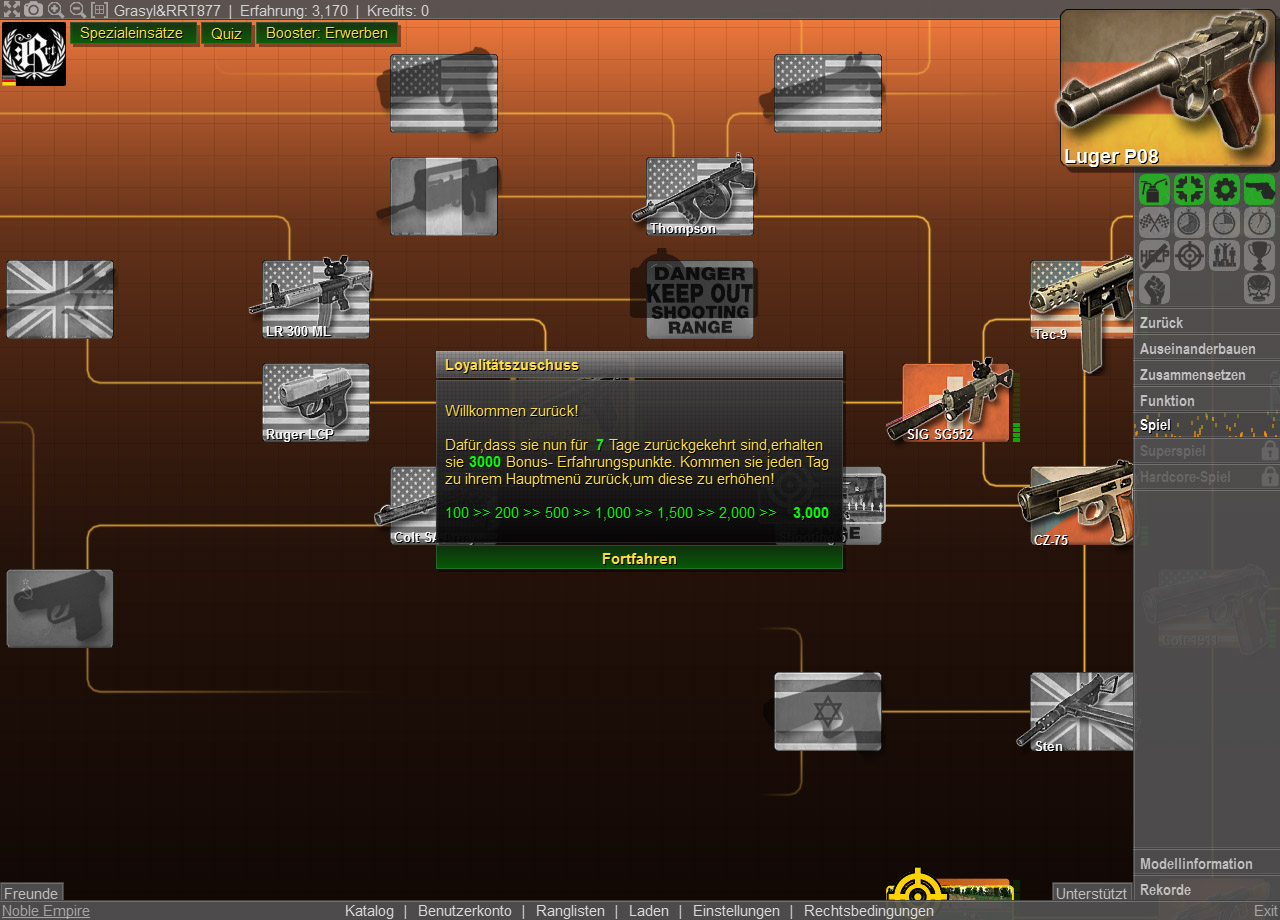Select locked Superspiel entry
This screenshot has height=920, width=1280.
(x=1206, y=451)
